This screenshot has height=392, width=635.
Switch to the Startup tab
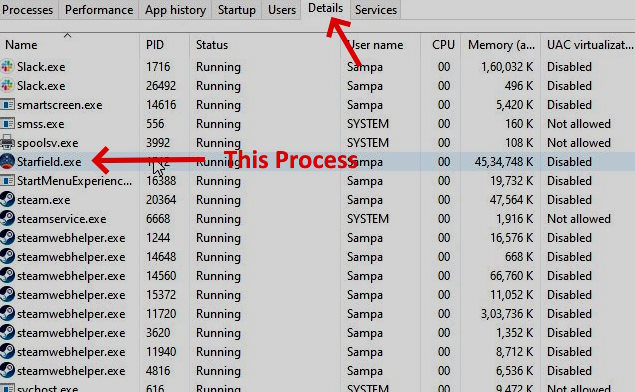pos(237,10)
